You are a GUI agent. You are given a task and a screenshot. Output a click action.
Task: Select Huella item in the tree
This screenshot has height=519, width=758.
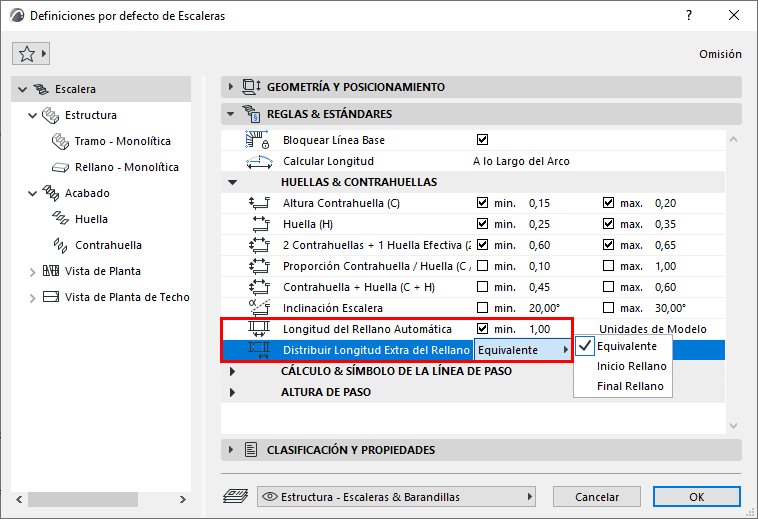91,219
